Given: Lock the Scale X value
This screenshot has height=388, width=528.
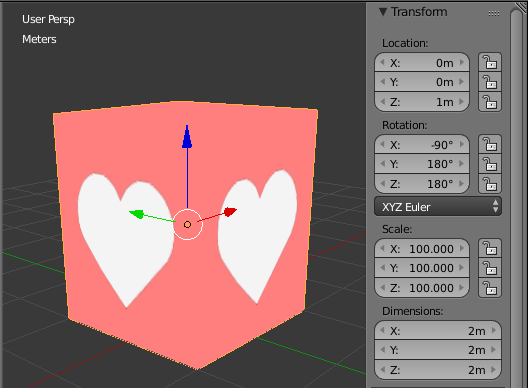Looking at the screenshot, I should pos(490,249).
